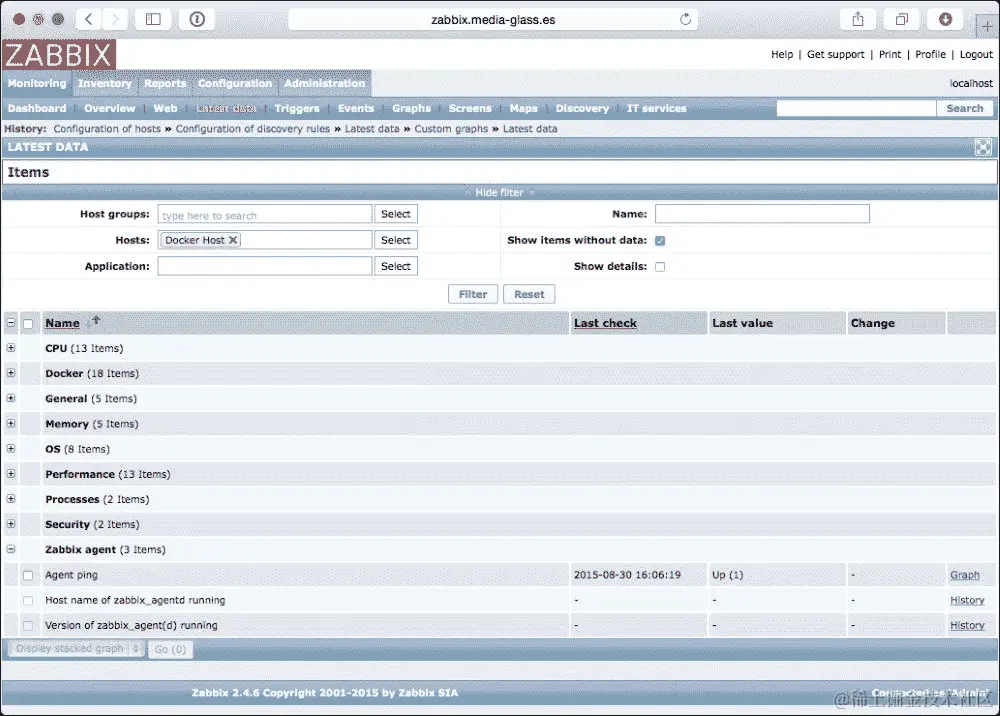Click the Name filter input field
This screenshot has height=716, width=1000.
[762, 213]
